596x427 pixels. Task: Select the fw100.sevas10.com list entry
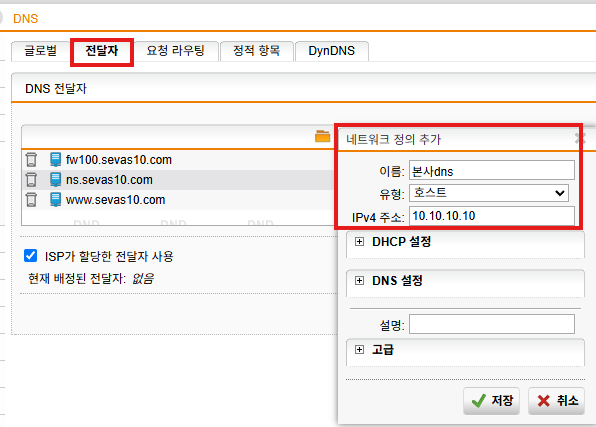point(119,160)
